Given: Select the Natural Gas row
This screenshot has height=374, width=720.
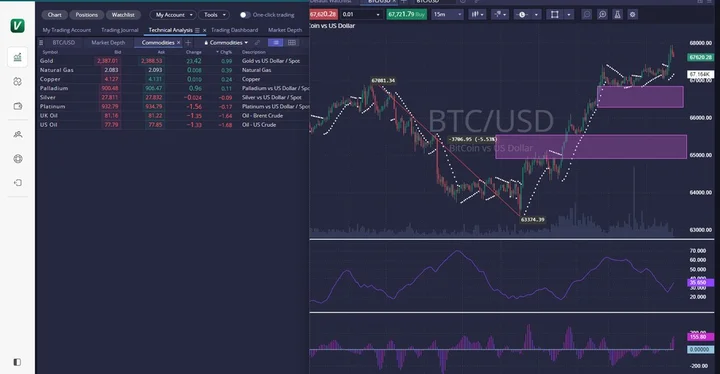Looking at the screenshot, I should coord(173,70).
